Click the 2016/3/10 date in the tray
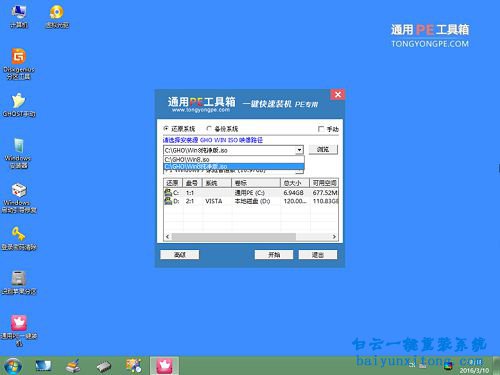 coord(474,370)
